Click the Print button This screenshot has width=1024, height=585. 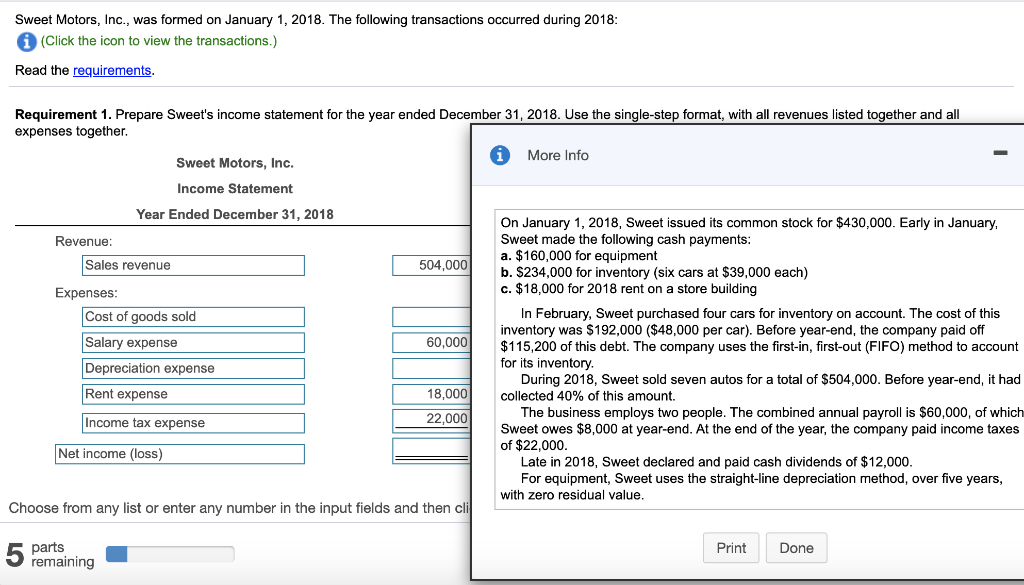click(730, 547)
